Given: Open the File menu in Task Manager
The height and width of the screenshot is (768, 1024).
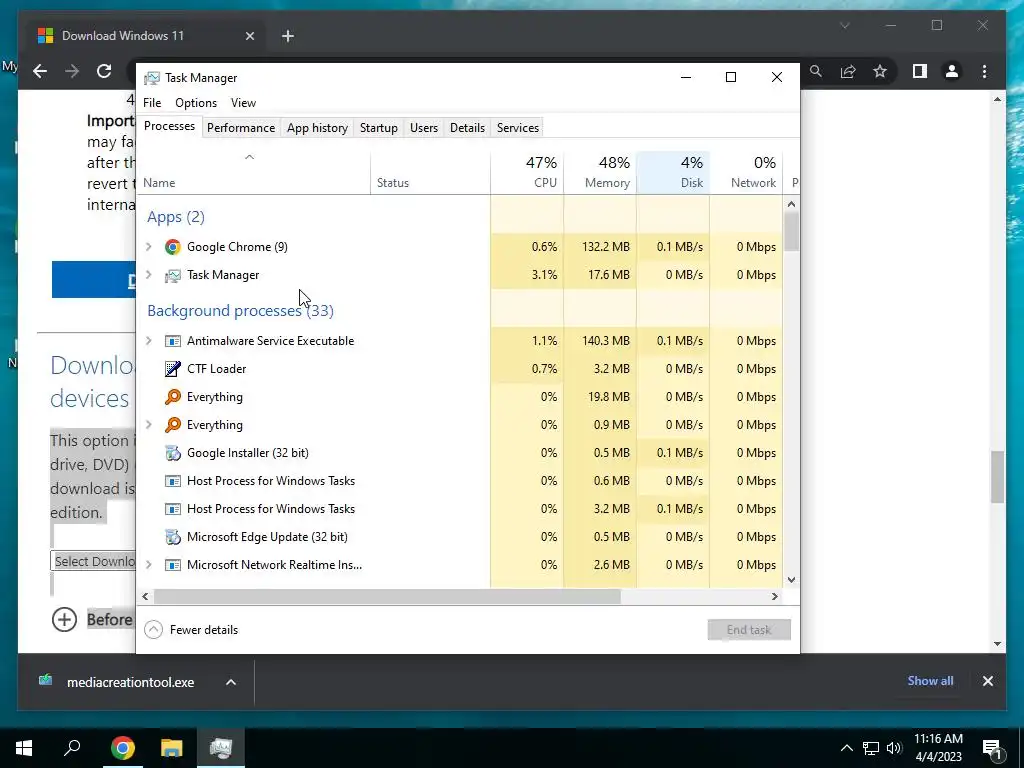Looking at the screenshot, I should pyautogui.click(x=152, y=103).
